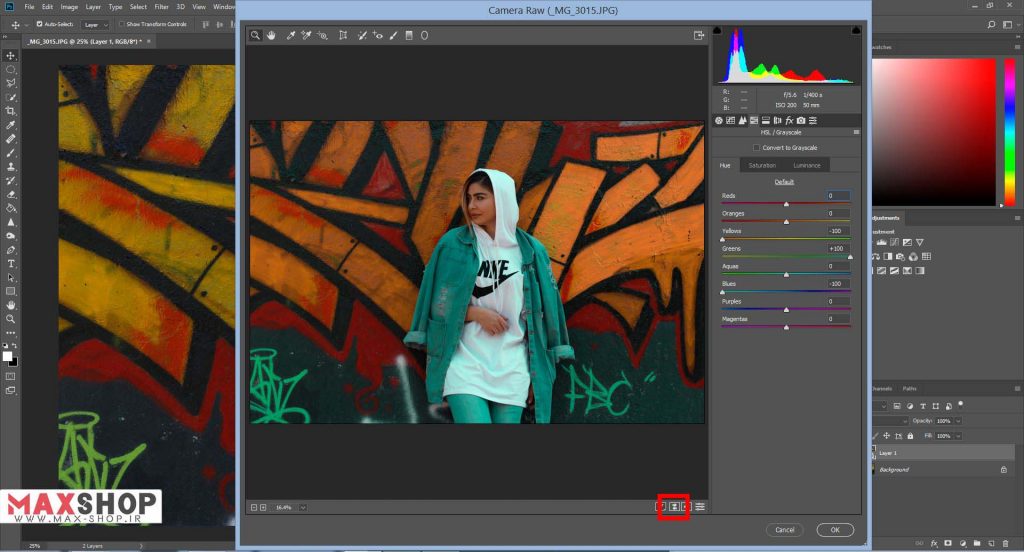Open the Split Toning panel icon
This screenshot has height=552, width=1024.
click(766, 120)
